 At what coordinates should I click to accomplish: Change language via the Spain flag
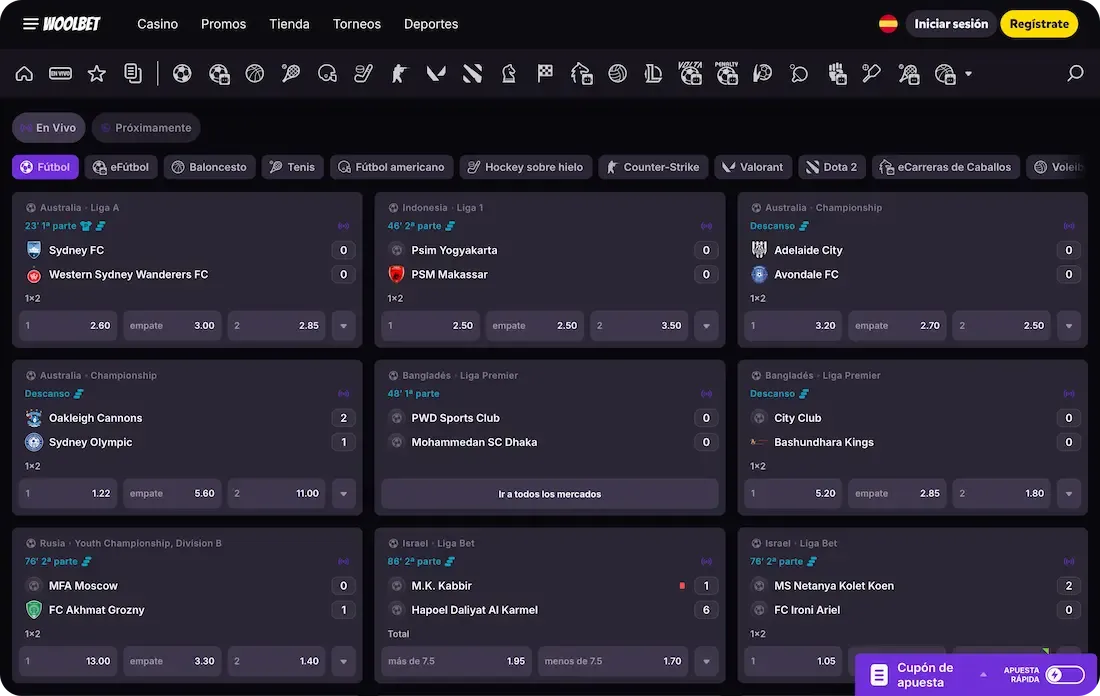[x=888, y=24]
